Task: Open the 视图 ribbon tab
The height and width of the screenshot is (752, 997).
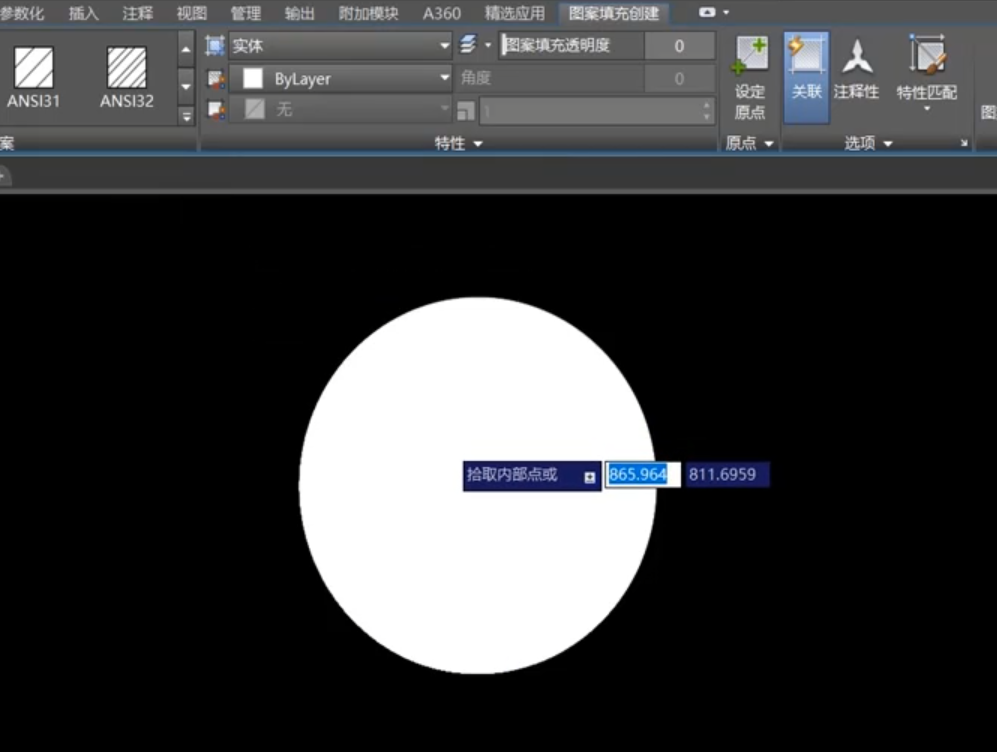Action: click(x=191, y=13)
